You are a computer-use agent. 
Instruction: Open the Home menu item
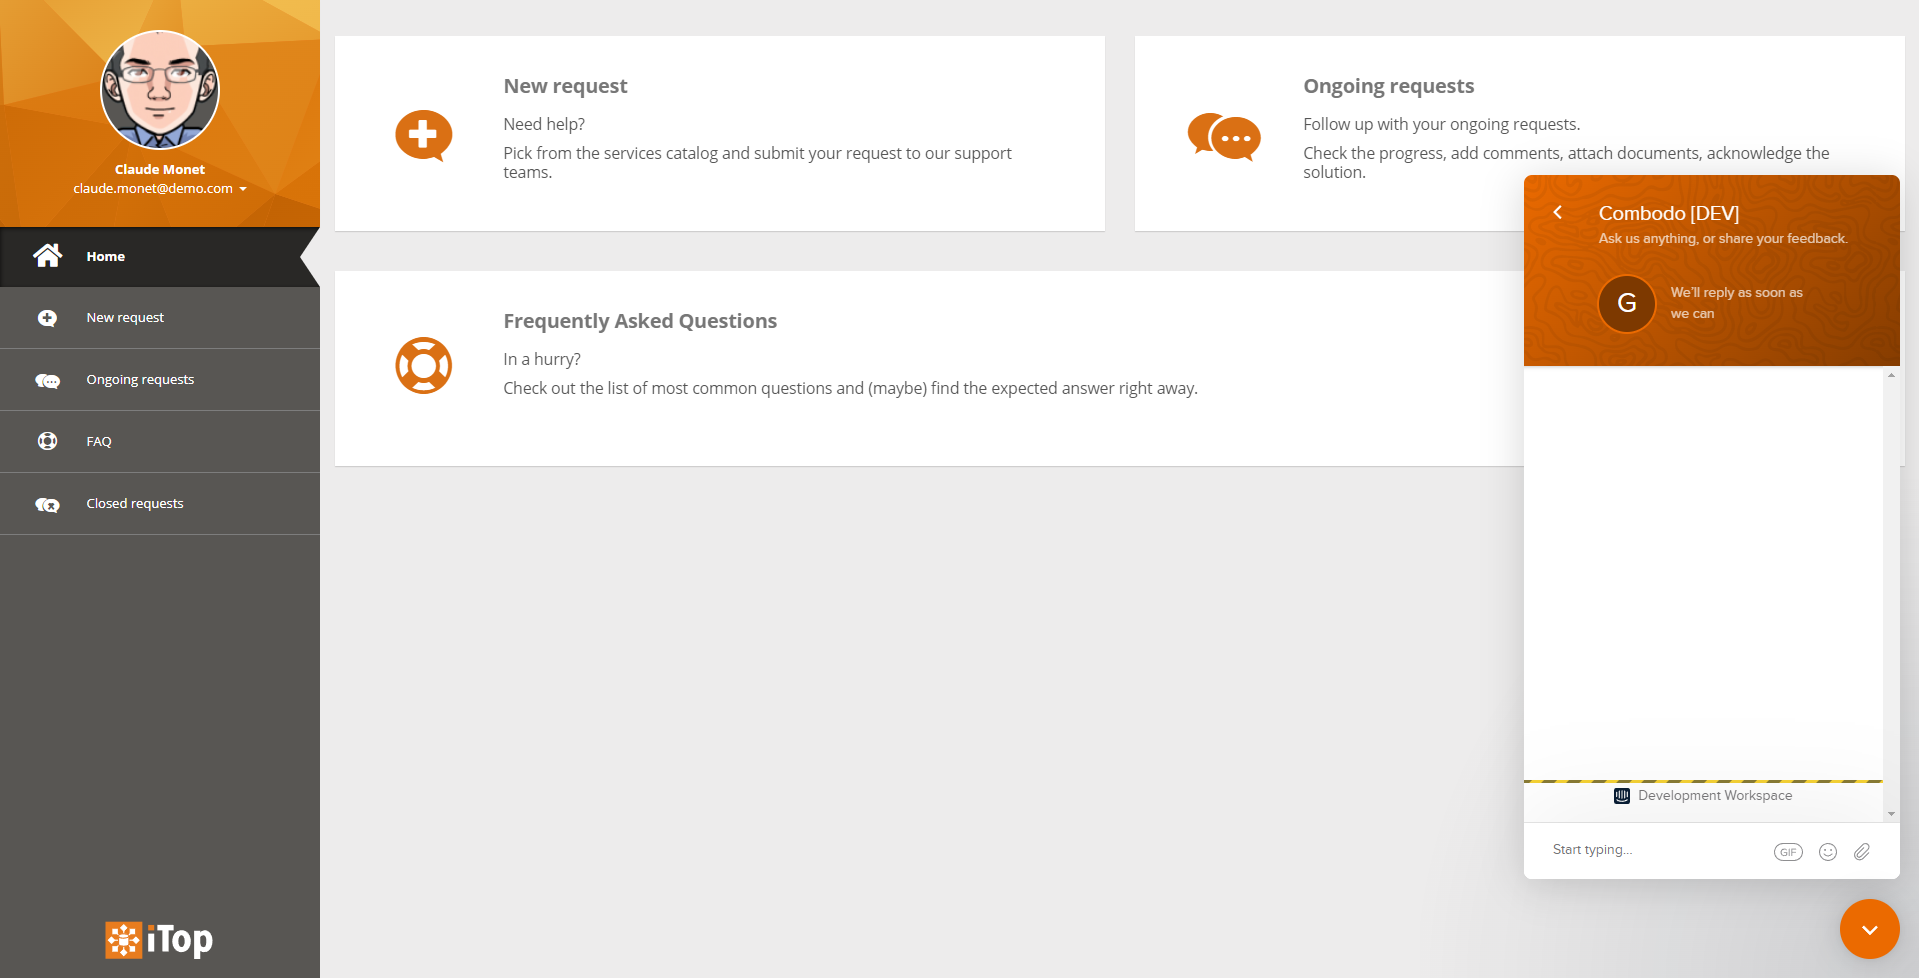[x=105, y=257]
